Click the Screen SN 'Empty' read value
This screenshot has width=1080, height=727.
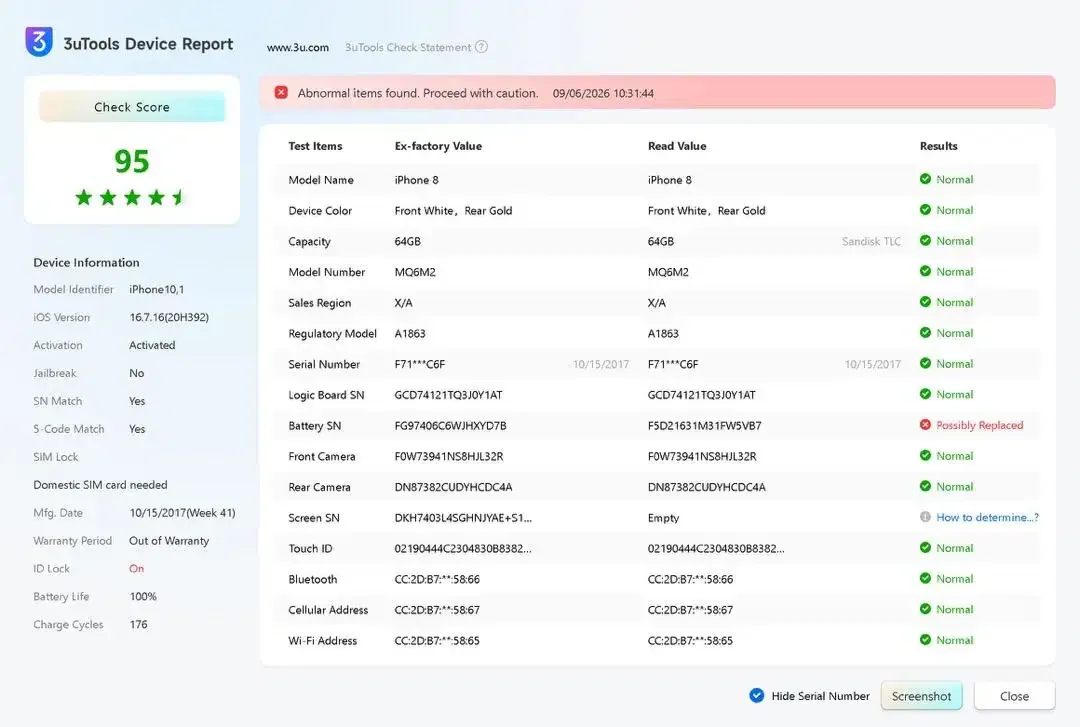tap(663, 518)
